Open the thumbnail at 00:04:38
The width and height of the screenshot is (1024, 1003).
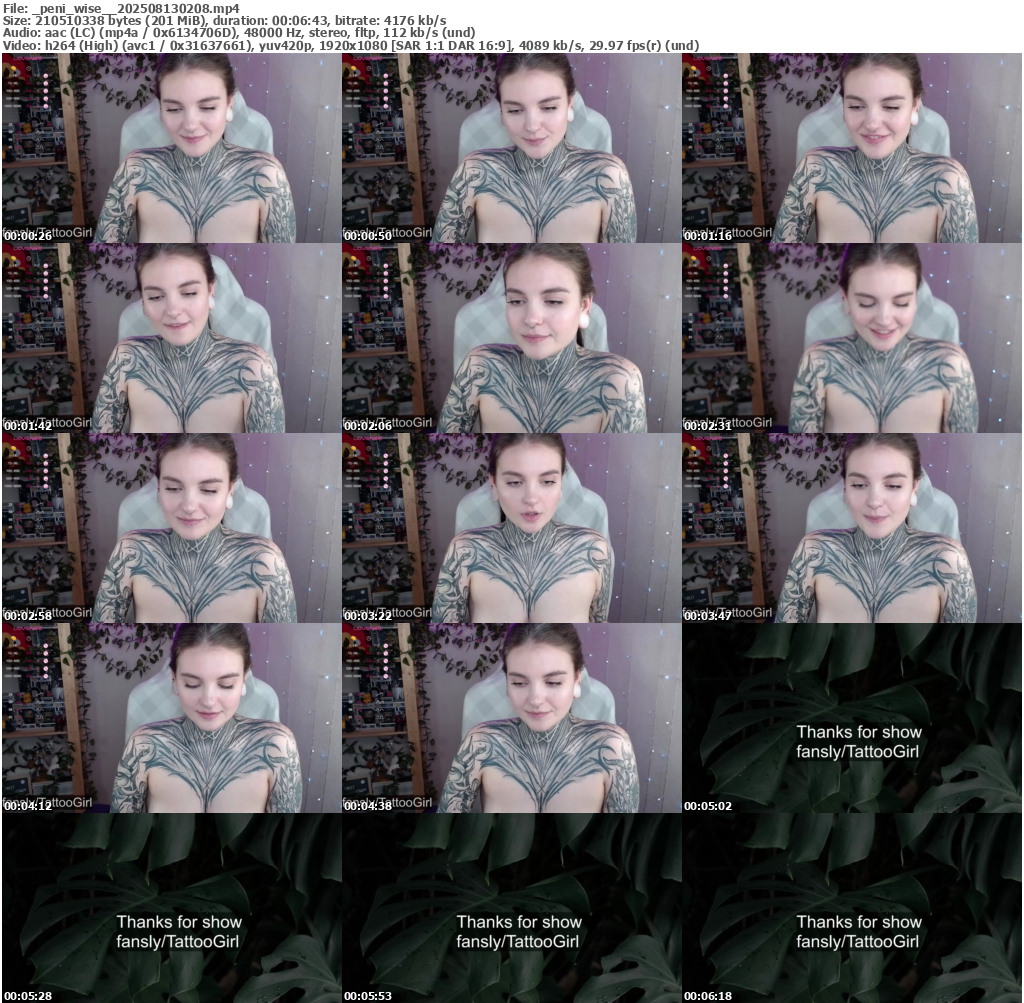tap(511, 718)
